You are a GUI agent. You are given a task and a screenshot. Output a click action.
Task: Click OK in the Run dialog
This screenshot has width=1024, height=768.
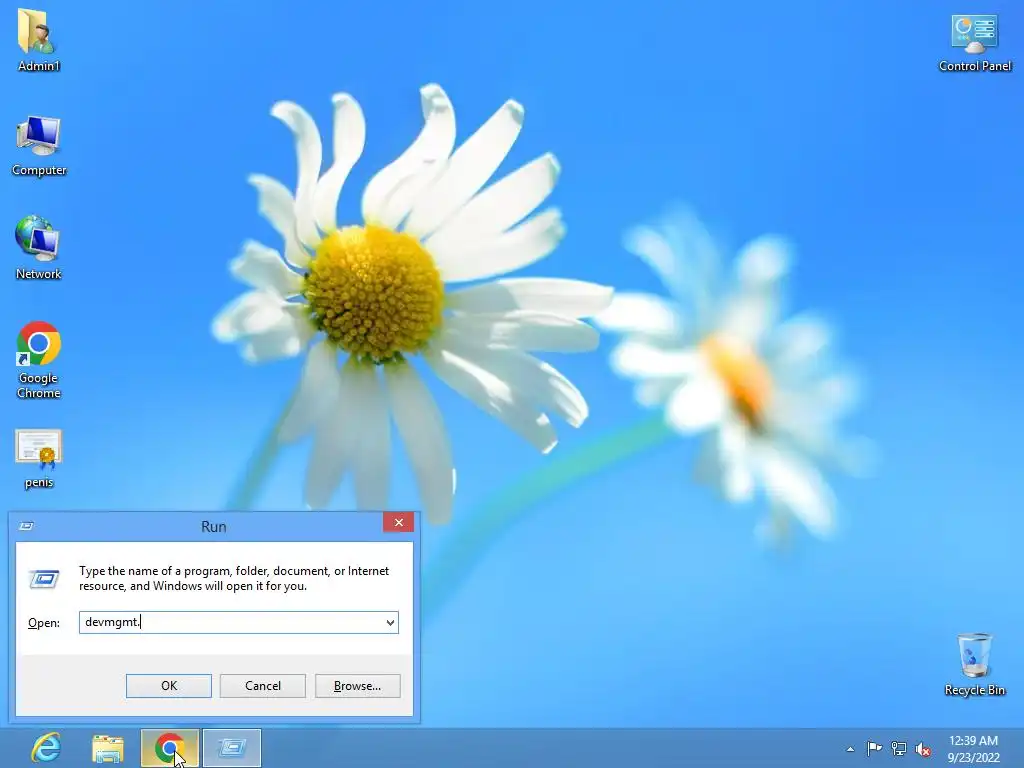[x=168, y=686]
